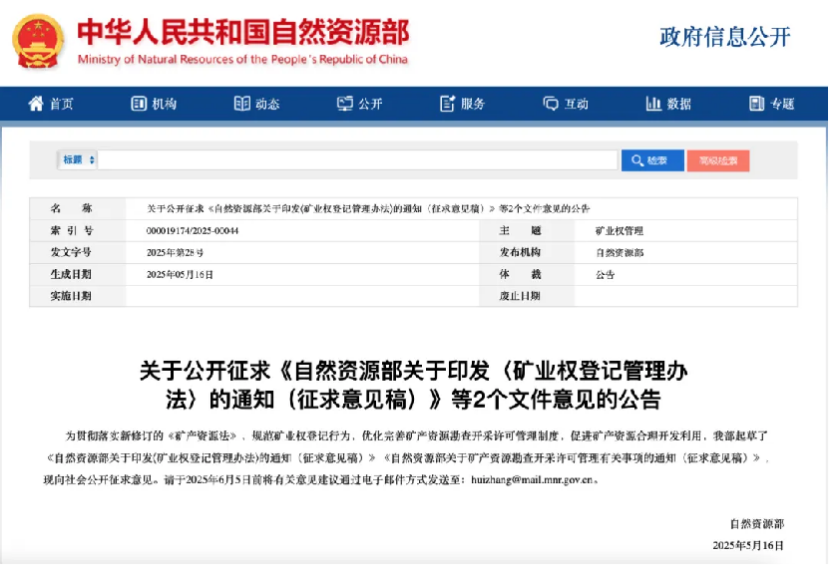The width and height of the screenshot is (830, 566).
Task: Click the 名称 row title text
Action: (368, 209)
